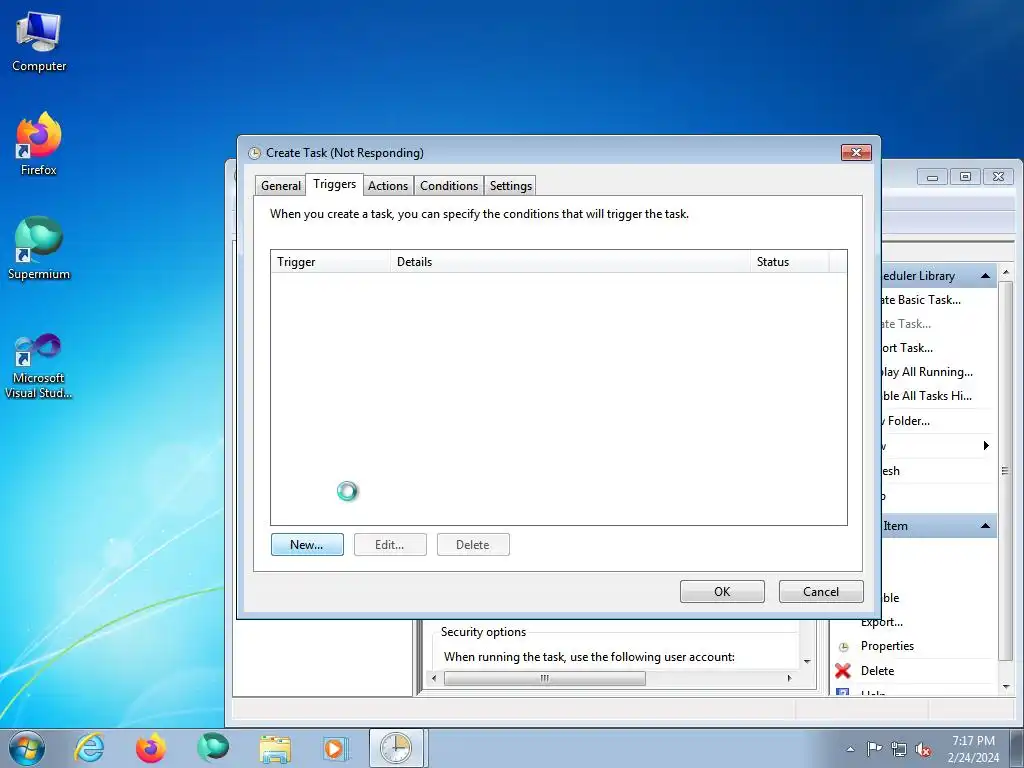
Task: Switch to the Actions tab
Action: point(387,185)
